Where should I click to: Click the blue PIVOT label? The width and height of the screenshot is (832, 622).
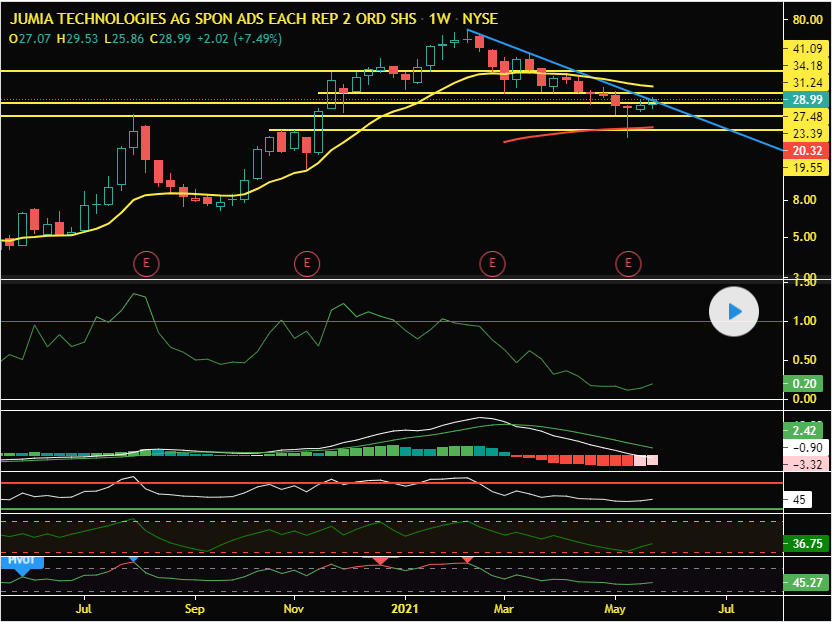click(22, 561)
